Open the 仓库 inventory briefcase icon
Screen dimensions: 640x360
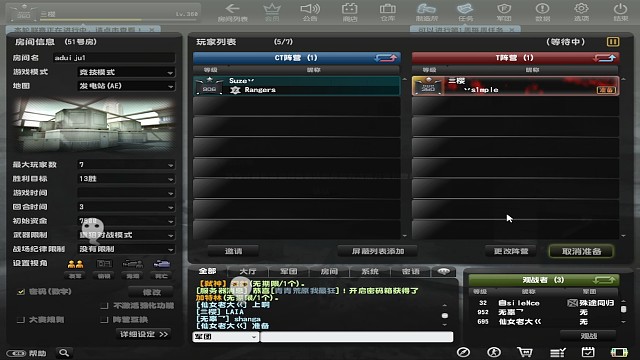click(x=388, y=12)
